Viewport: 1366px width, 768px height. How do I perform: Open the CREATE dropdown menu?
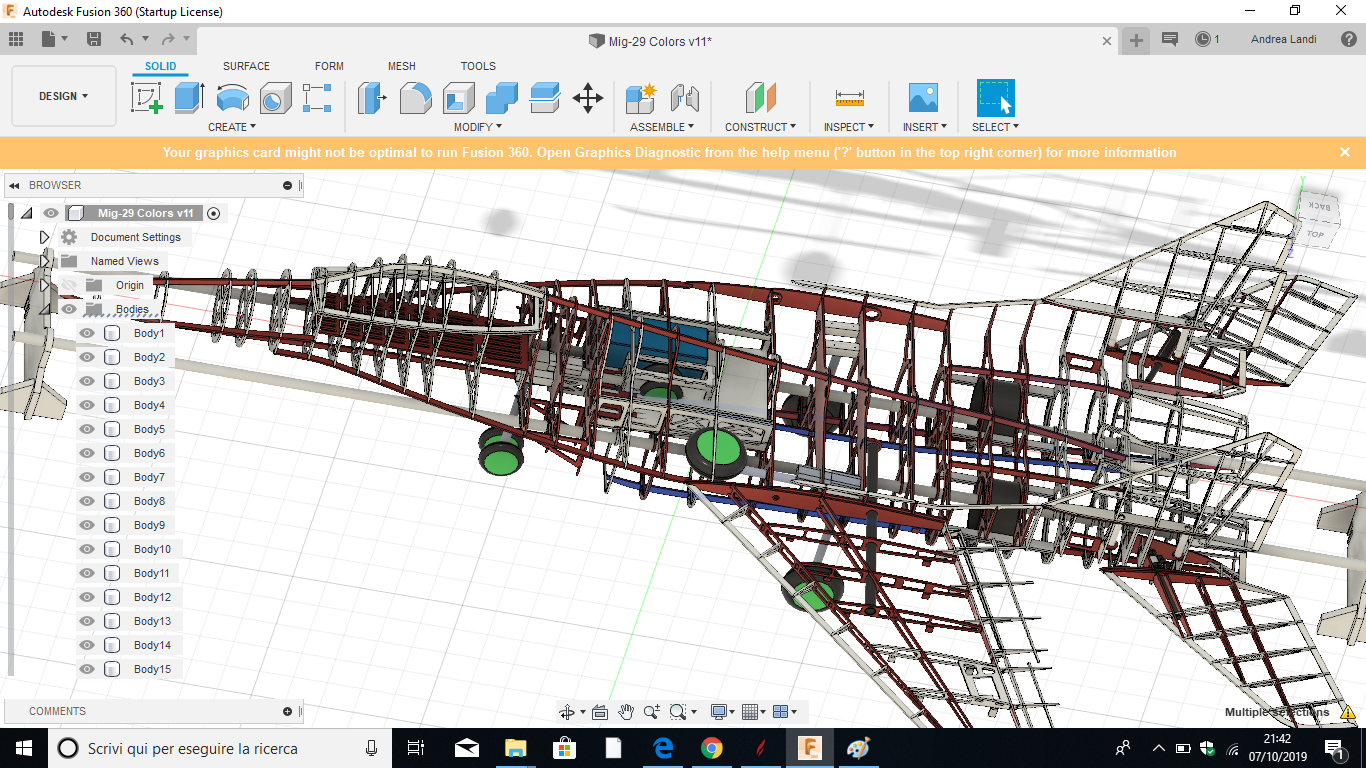click(232, 127)
